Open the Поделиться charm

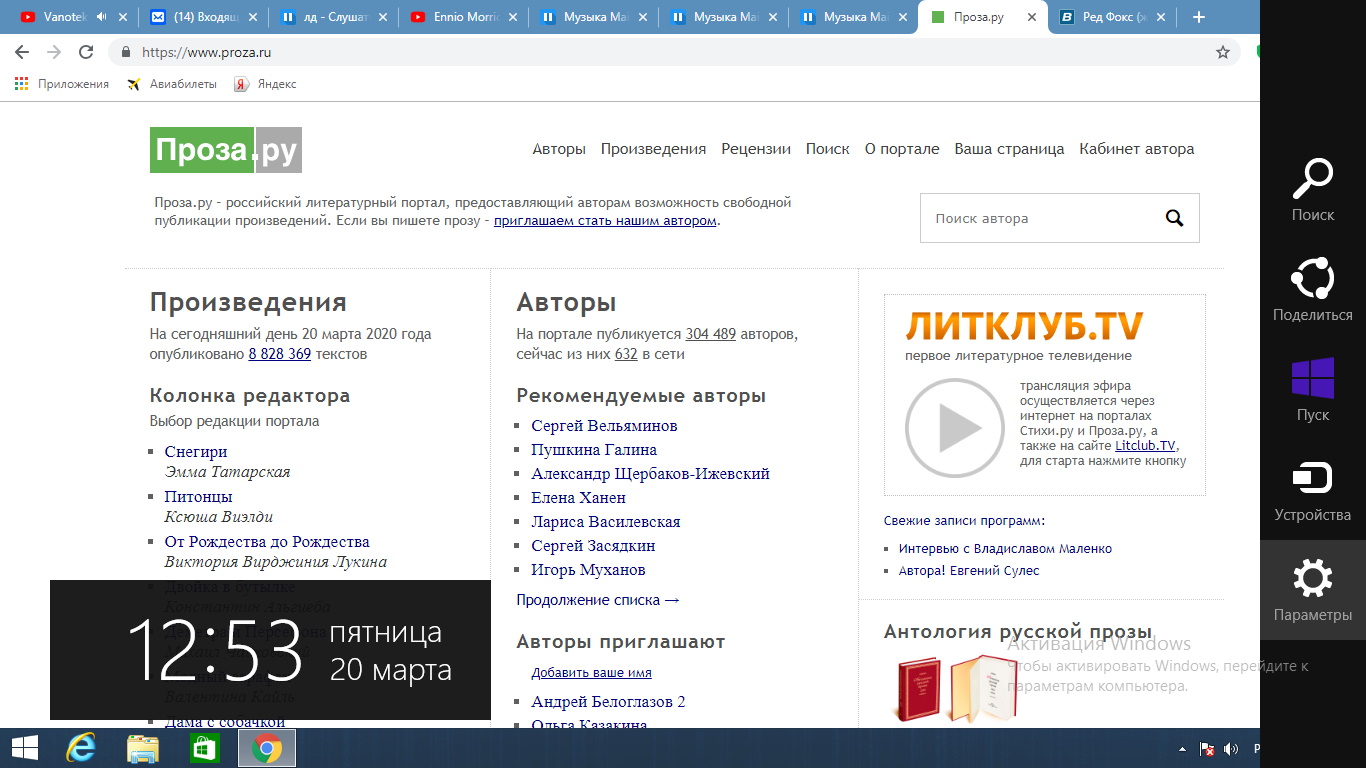(1313, 290)
